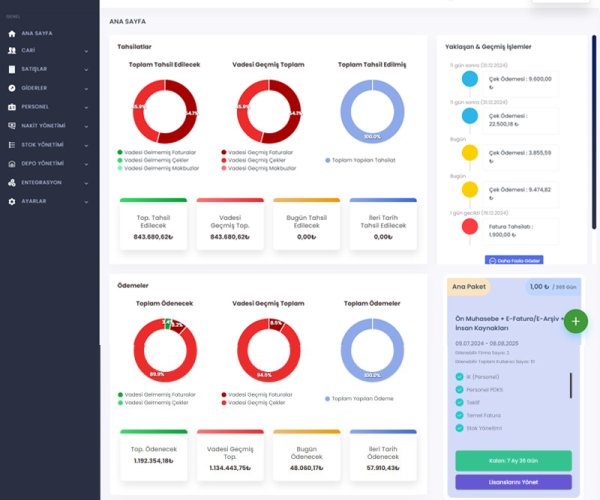Open the Ana Sayfa menu item

tap(50, 34)
